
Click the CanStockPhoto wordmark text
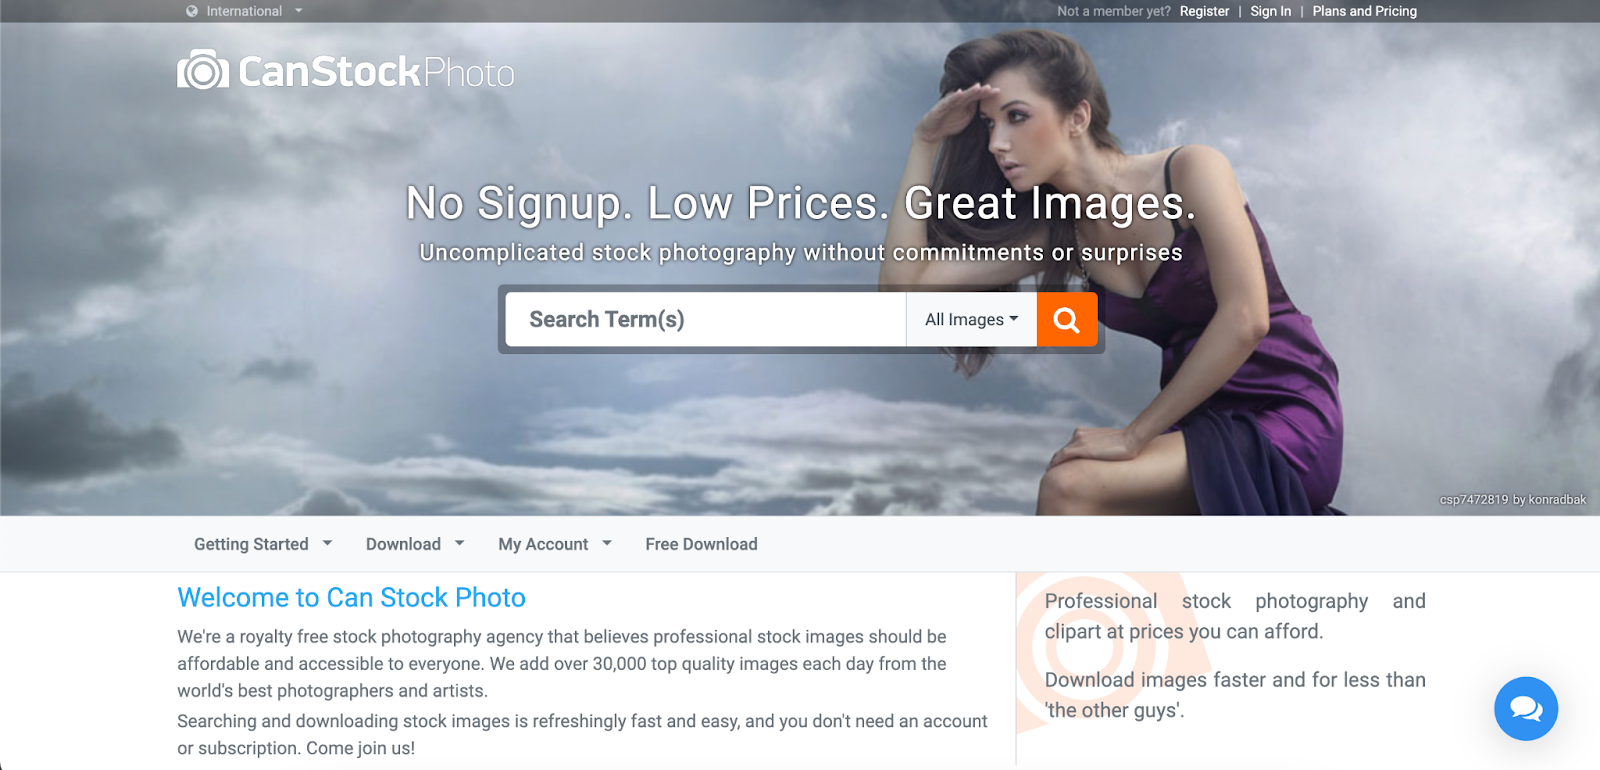click(376, 72)
